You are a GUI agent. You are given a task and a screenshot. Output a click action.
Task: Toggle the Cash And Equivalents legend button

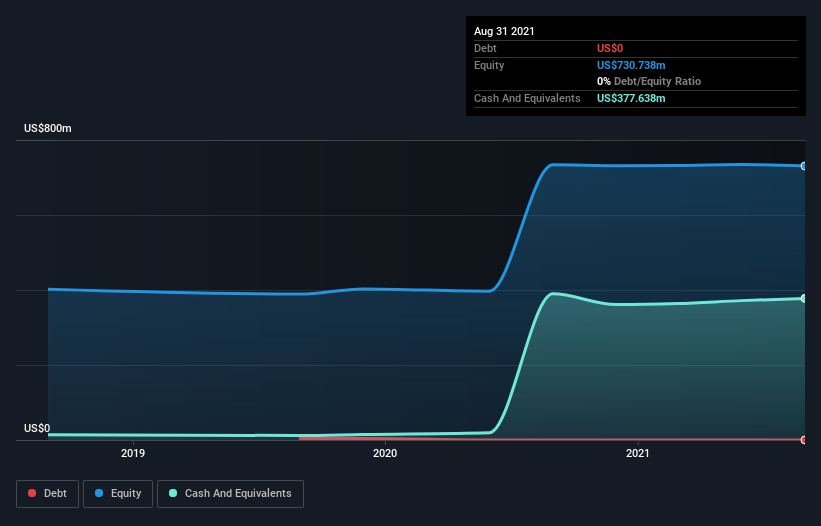click(230, 494)
